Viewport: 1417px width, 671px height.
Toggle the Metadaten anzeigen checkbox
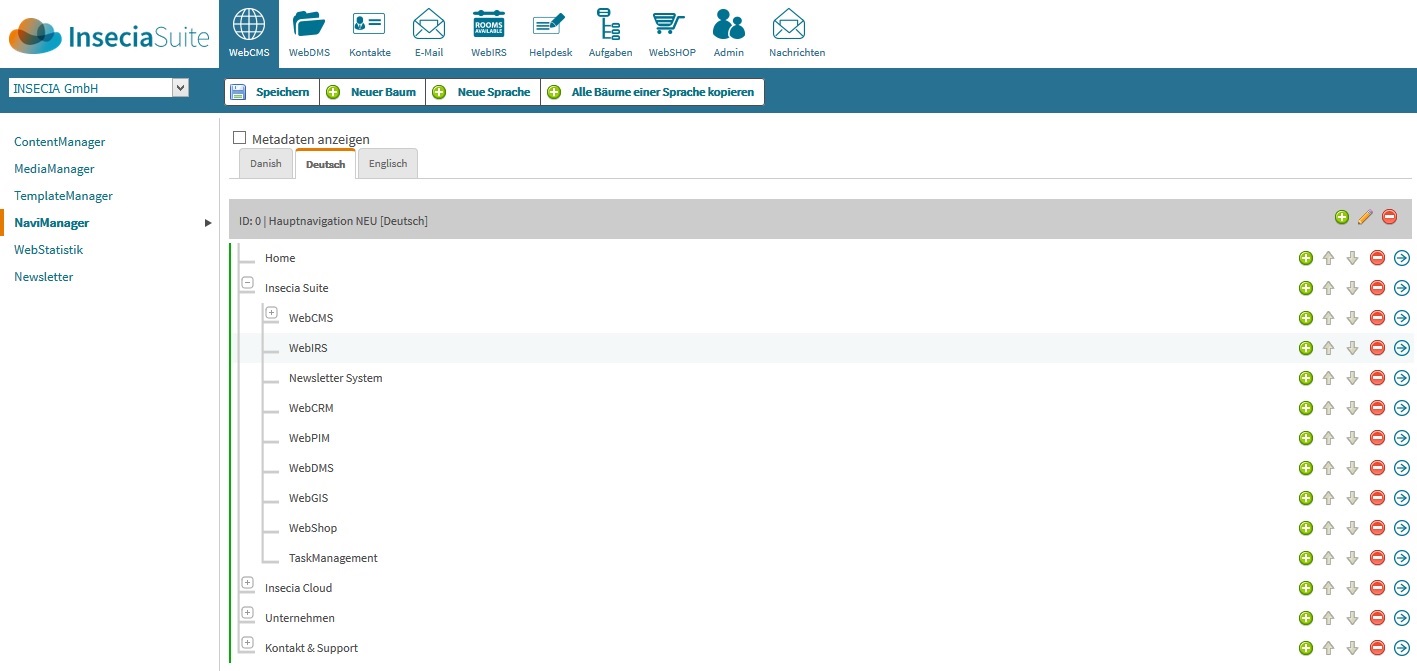coord(239,138)
